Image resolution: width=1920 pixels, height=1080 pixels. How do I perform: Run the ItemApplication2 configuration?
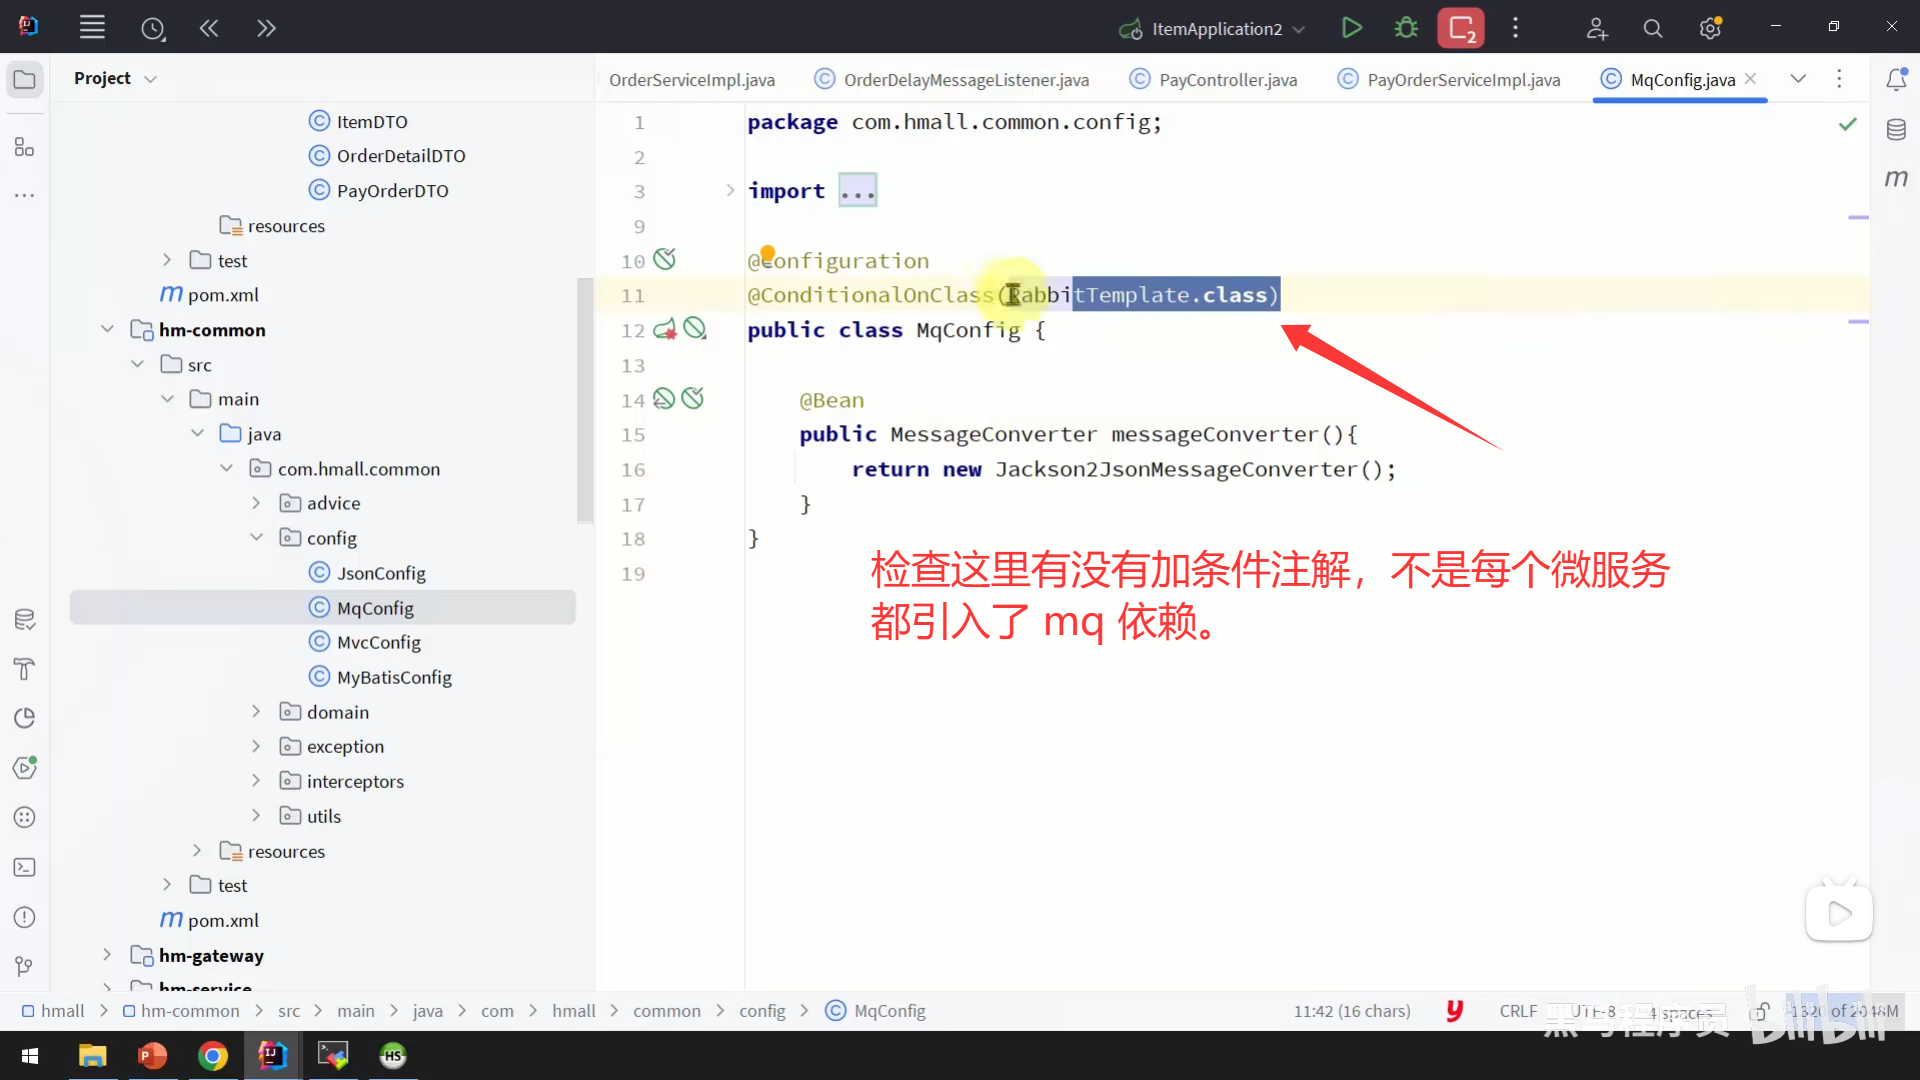tap(1351, 28)
